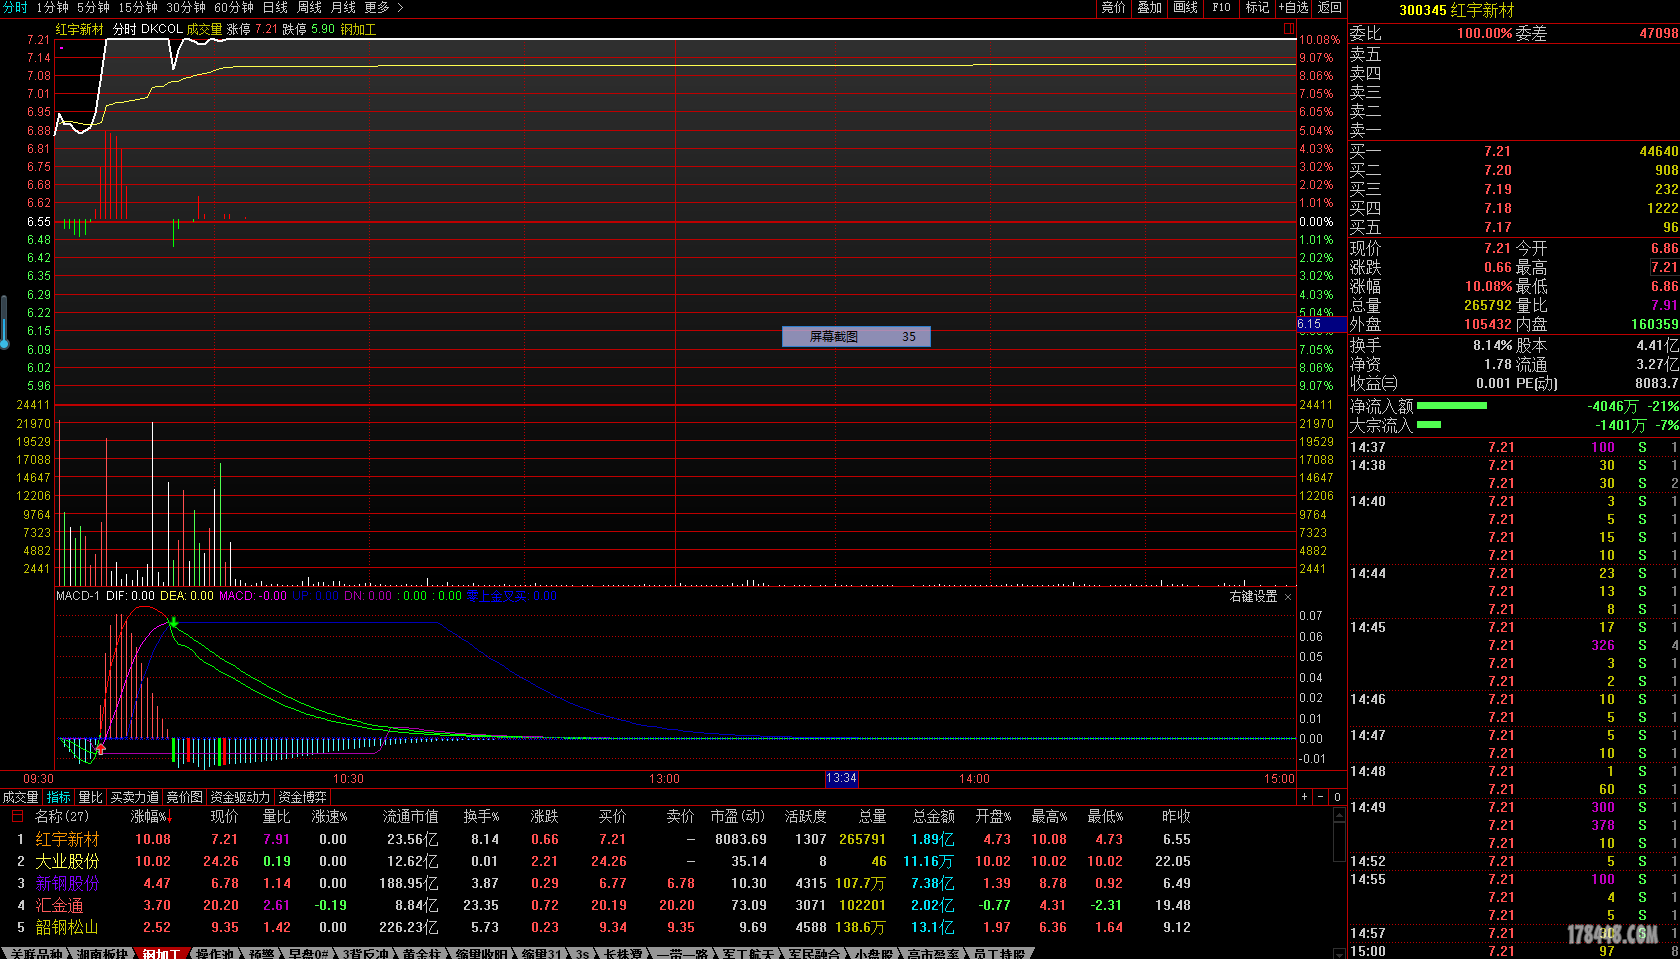Screen dimensions: 1680x959
Task: Sort list by 涨幅% column
Action: coord(151,816)
